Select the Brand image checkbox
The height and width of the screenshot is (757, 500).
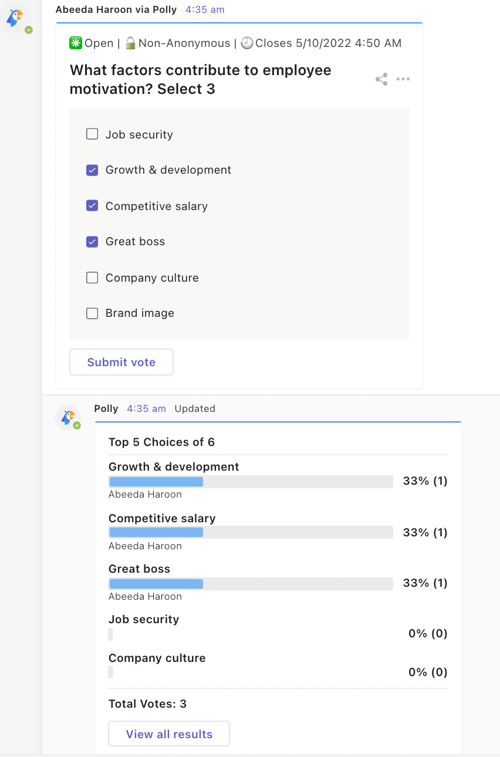(92, 313)
